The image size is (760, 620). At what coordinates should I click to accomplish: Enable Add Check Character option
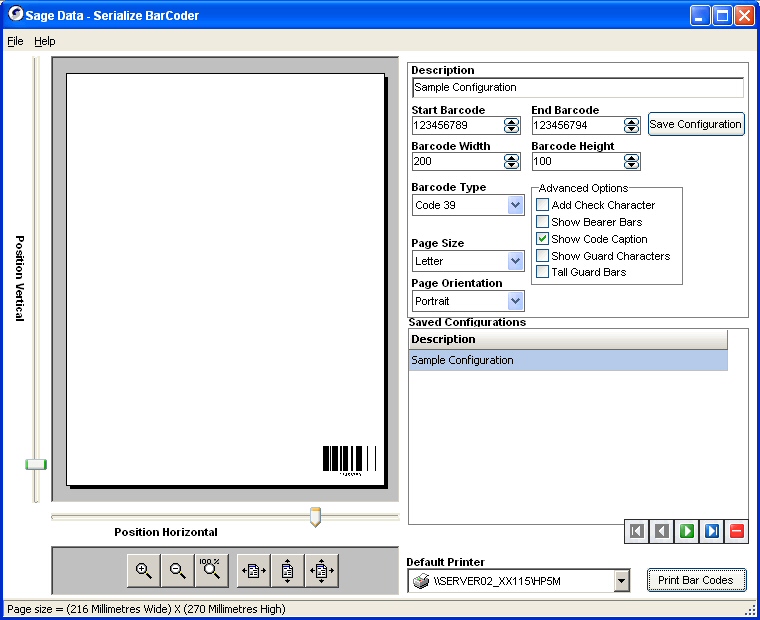[x=542, y=205]
